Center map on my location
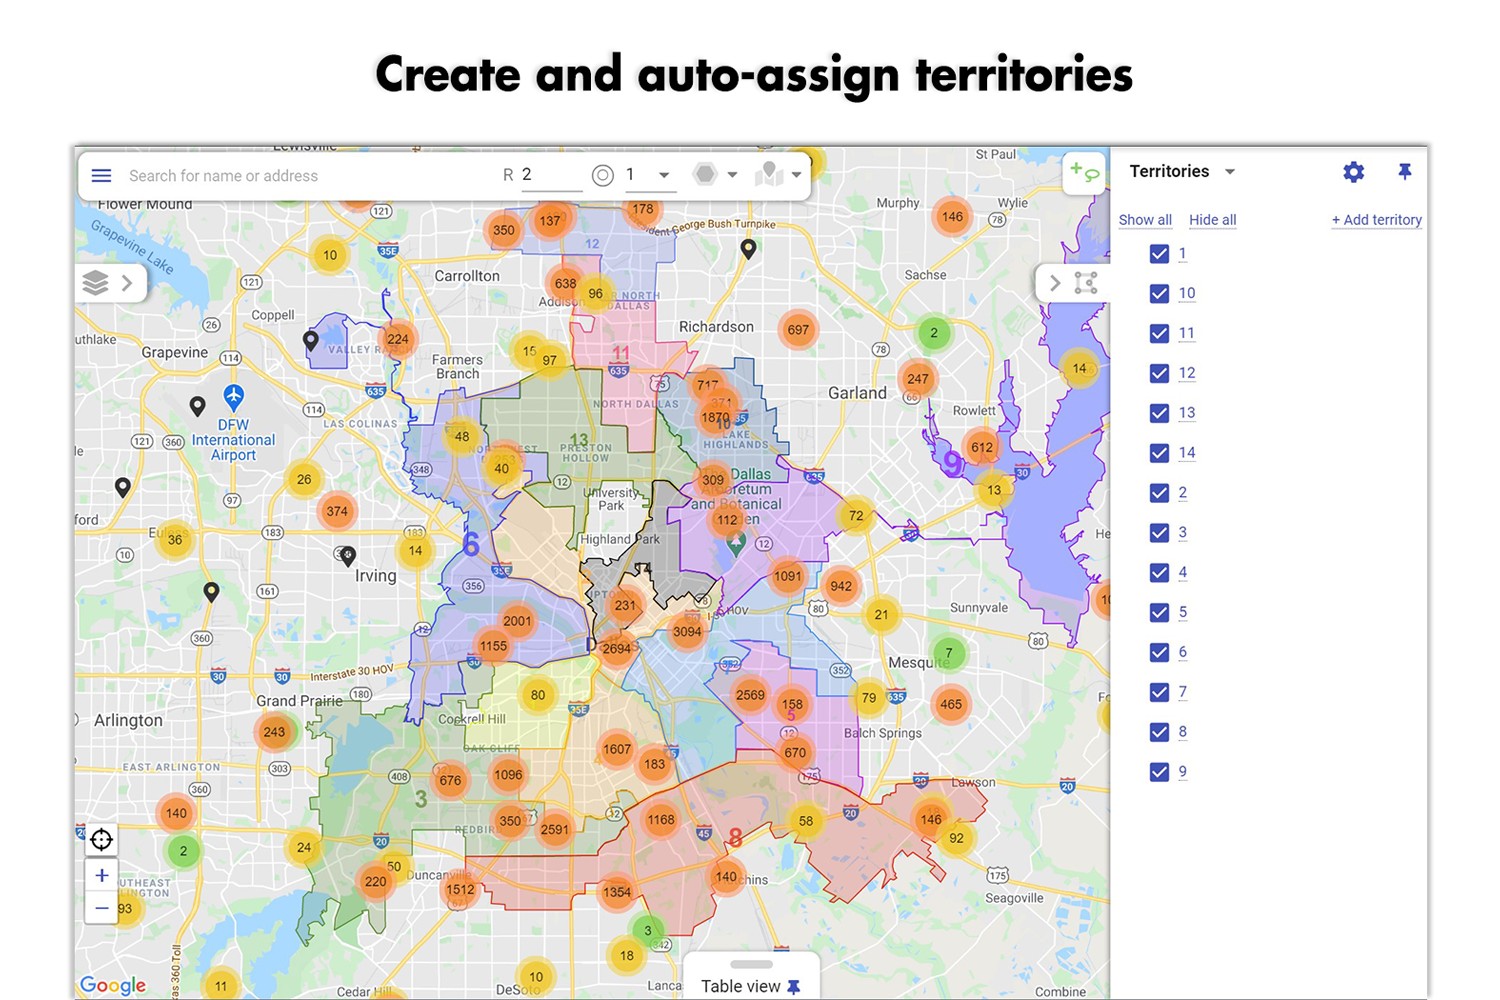 click(x=101, y=839)
